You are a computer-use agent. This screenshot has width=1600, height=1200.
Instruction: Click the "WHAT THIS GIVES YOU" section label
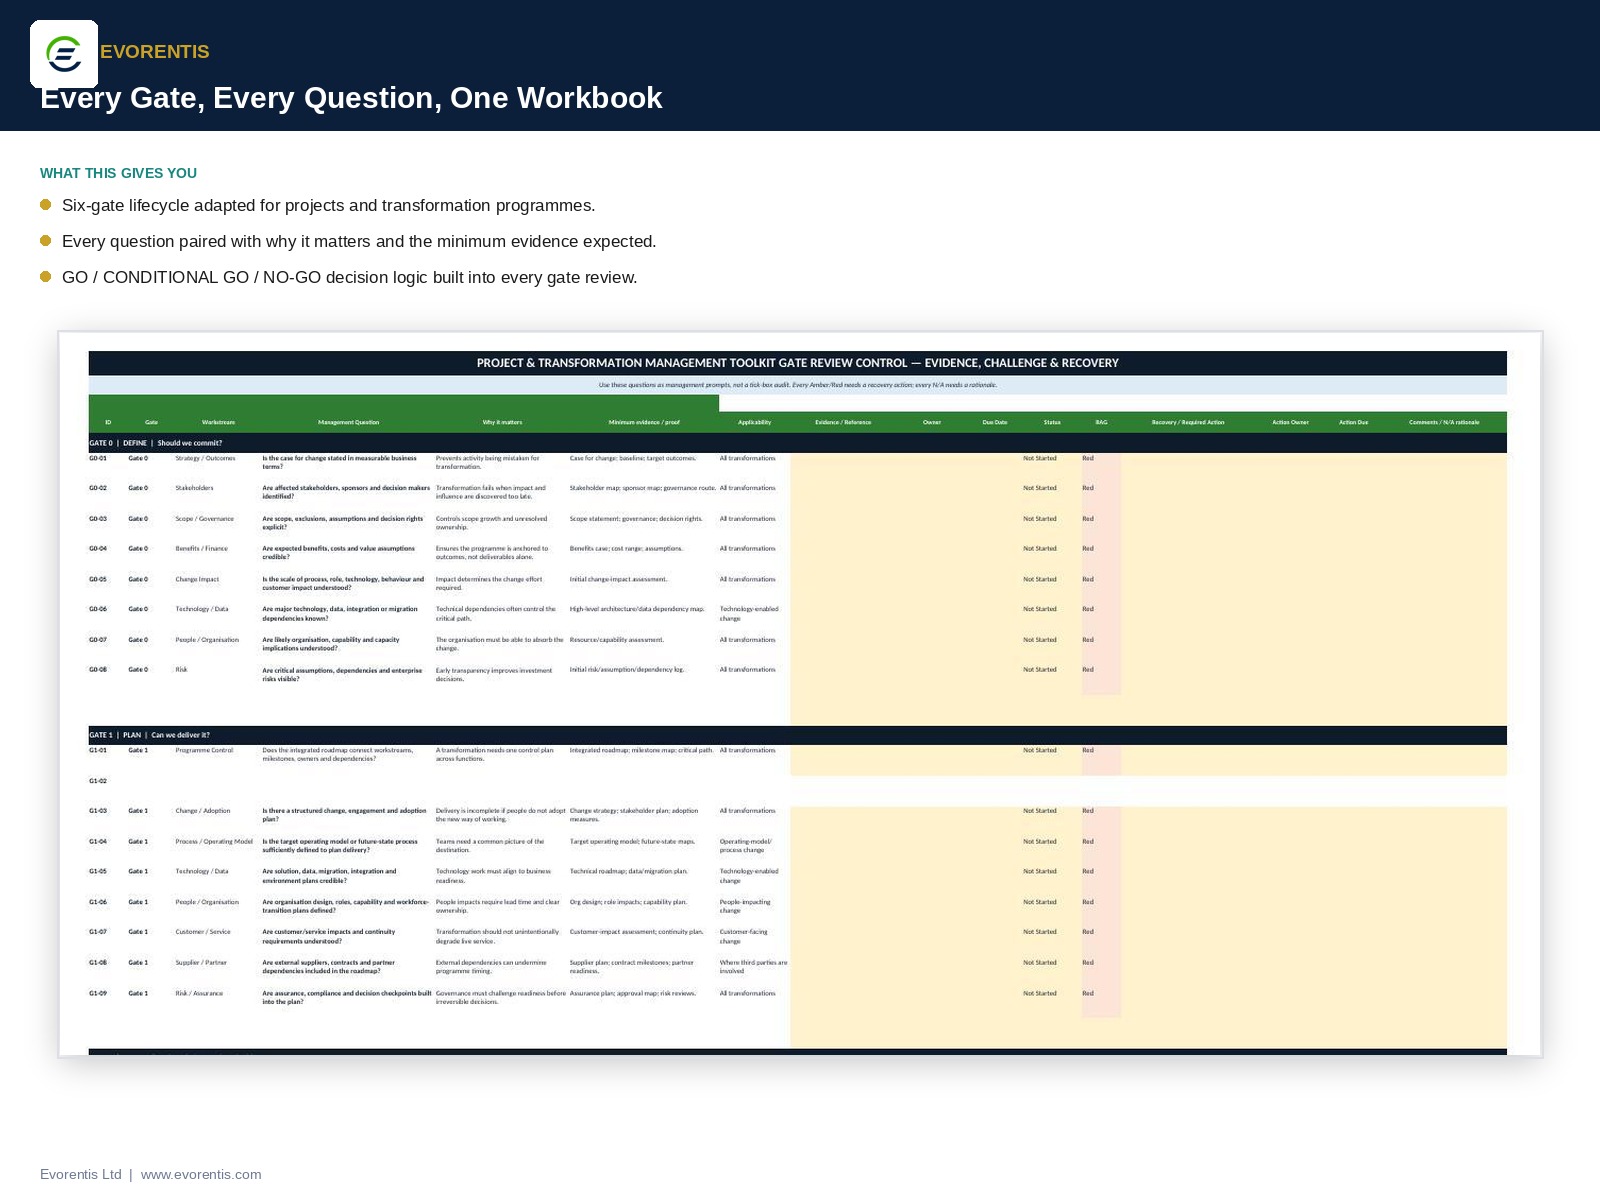pyautogui.click(x=118, y=173)
